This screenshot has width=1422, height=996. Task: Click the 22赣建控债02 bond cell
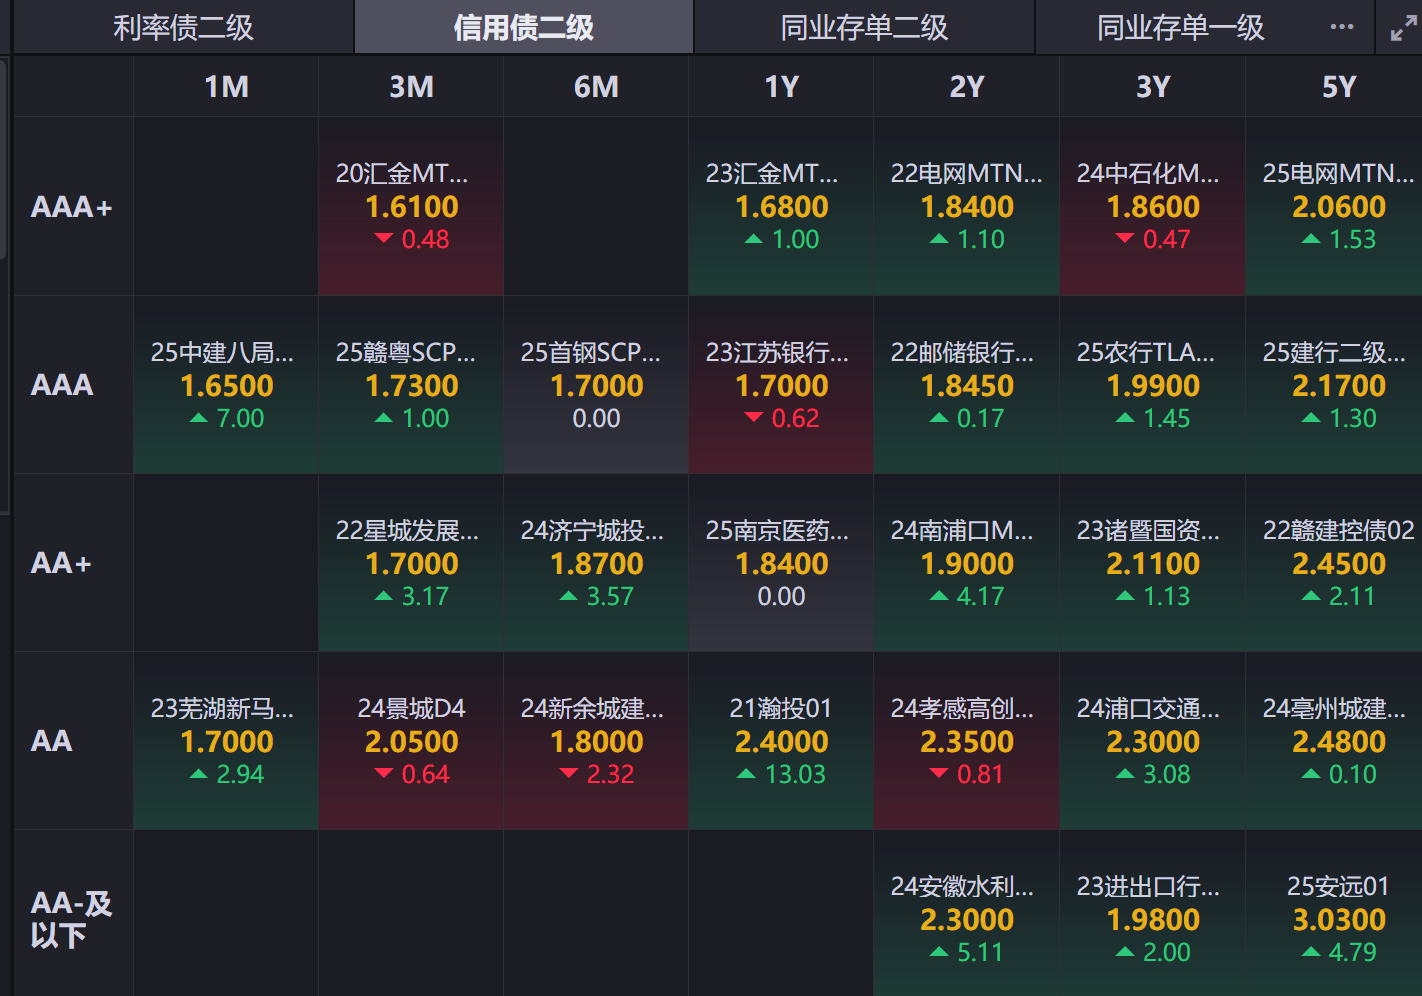point(1338,563)
